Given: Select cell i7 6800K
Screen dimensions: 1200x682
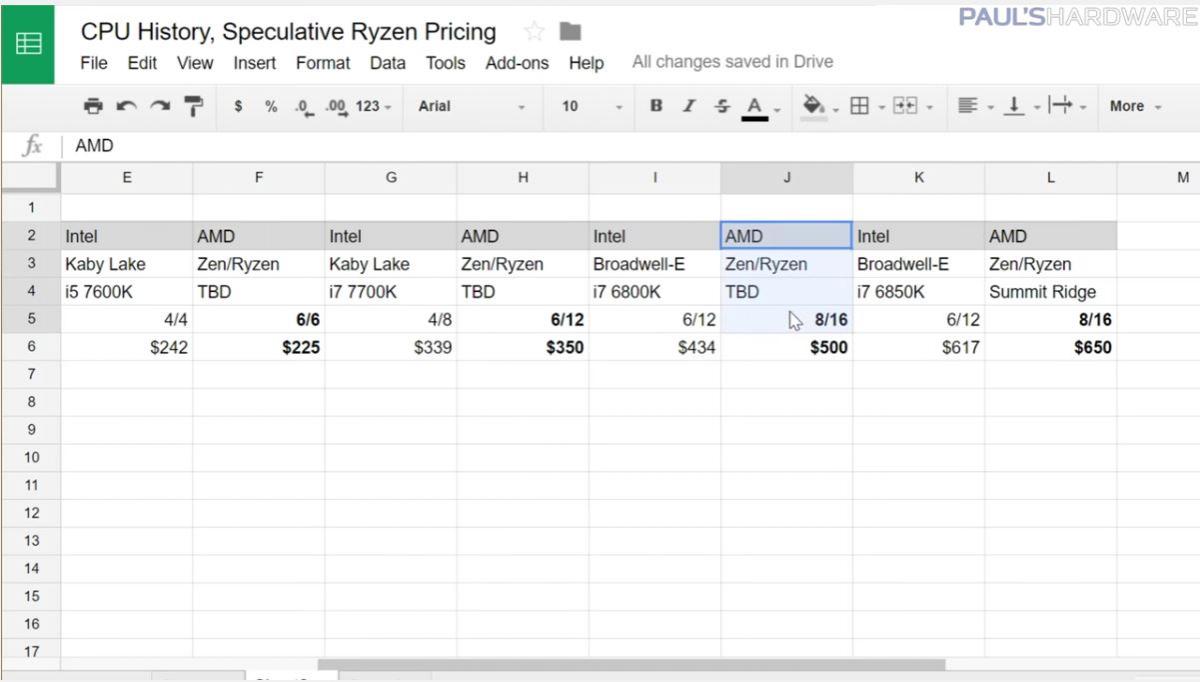Looking at the screenshot, I should click(655, 292).
